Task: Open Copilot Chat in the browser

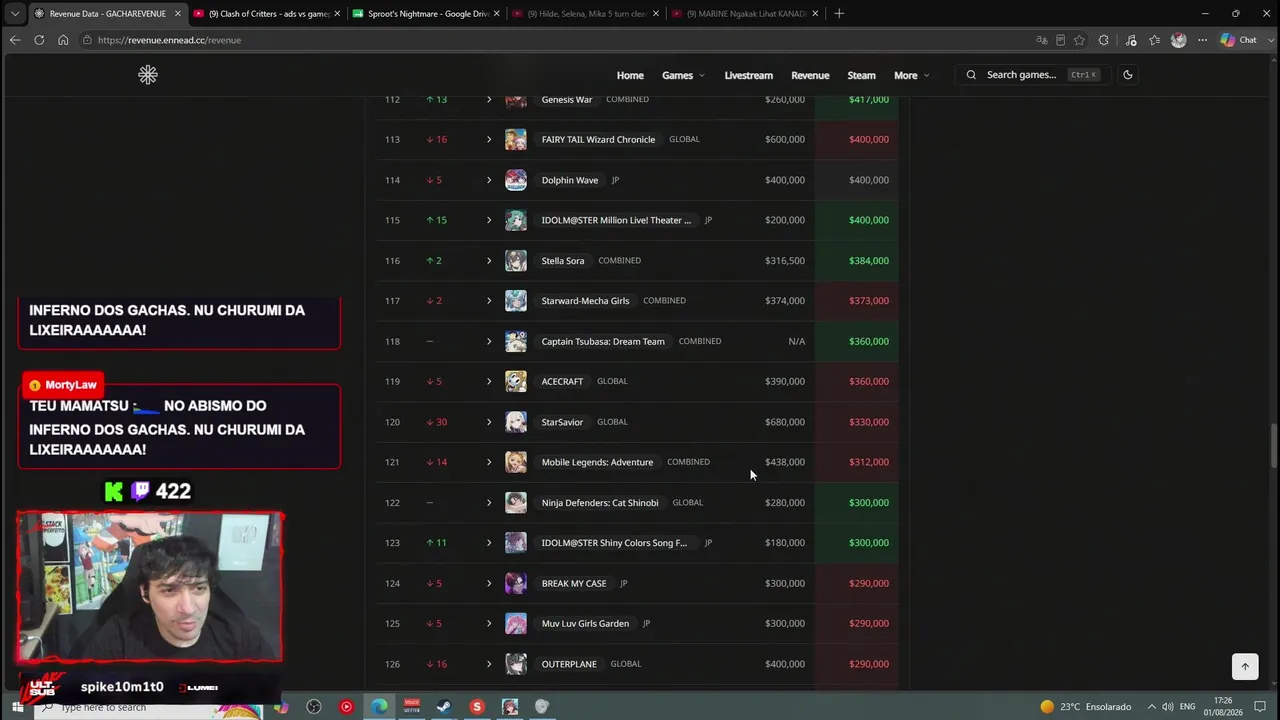Action: pyautogui.click(x=1239, y=40)
